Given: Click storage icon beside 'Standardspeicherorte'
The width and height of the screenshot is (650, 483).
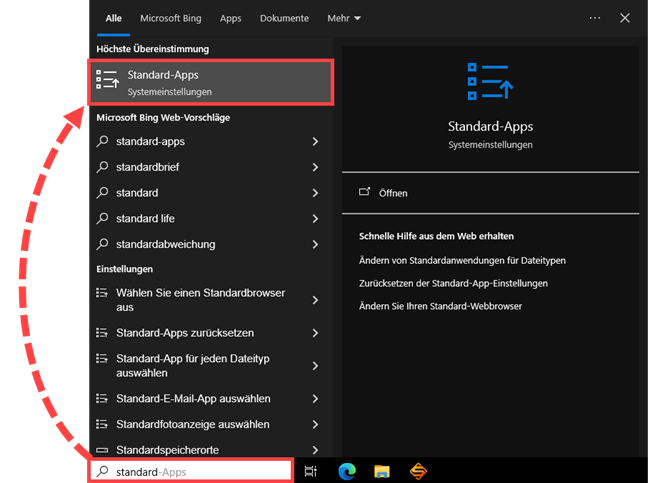Looking at the screenshot, I should coord(102,450).
